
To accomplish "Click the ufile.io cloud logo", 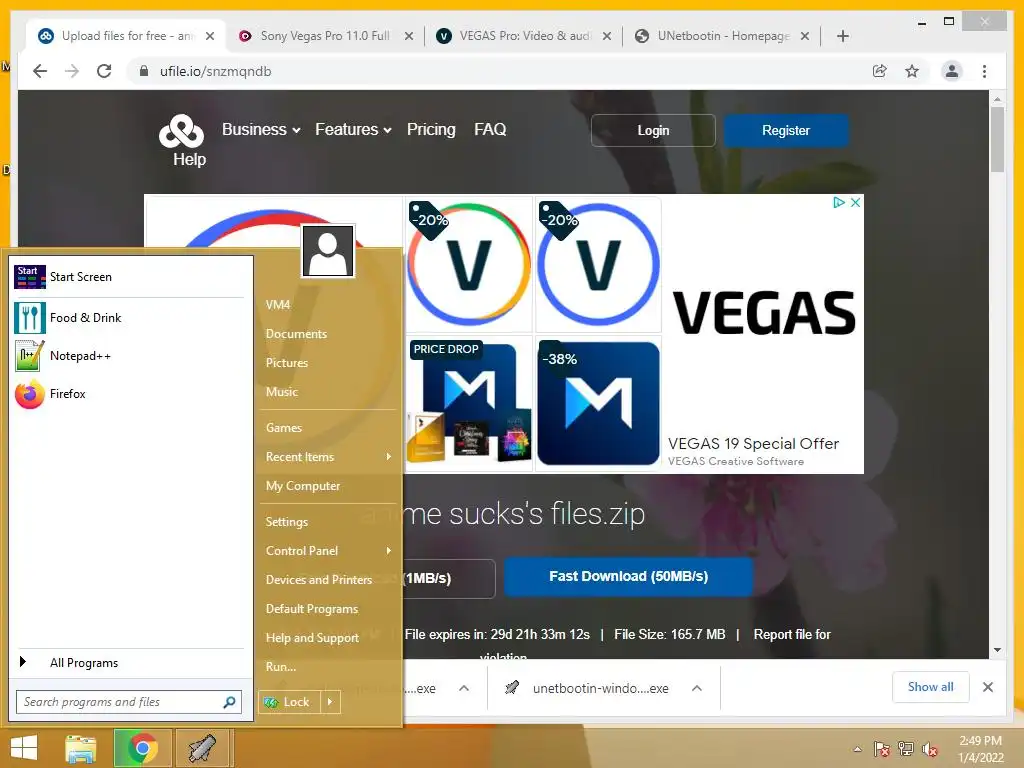I will (182, 131).
